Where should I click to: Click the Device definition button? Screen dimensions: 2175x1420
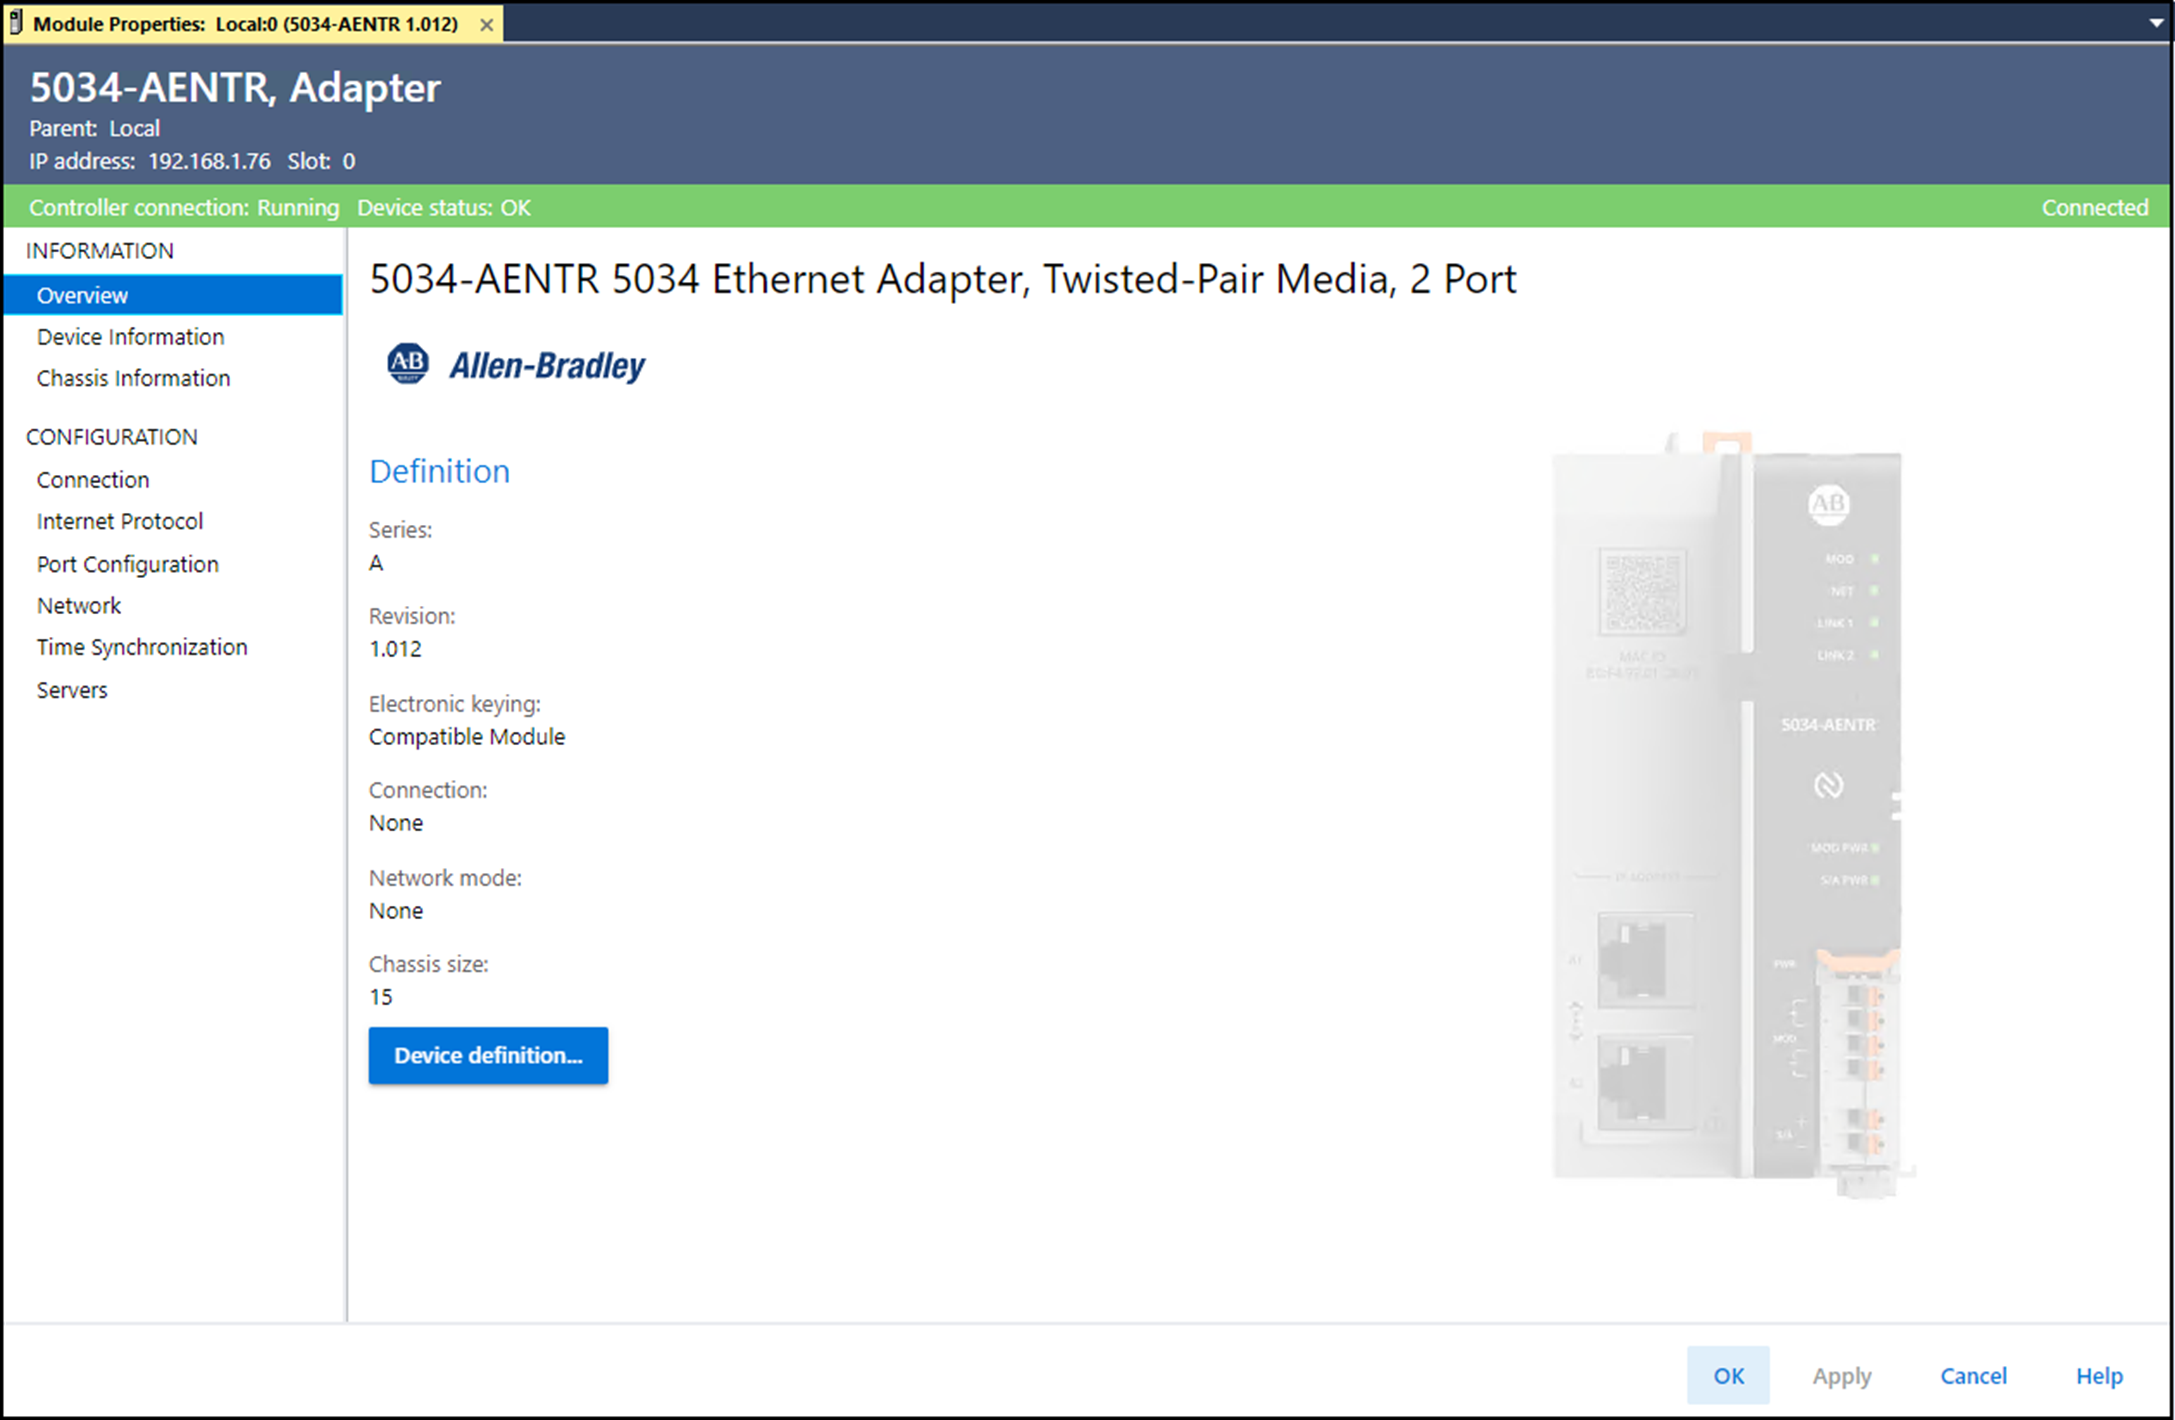[x=488, y=1055]
